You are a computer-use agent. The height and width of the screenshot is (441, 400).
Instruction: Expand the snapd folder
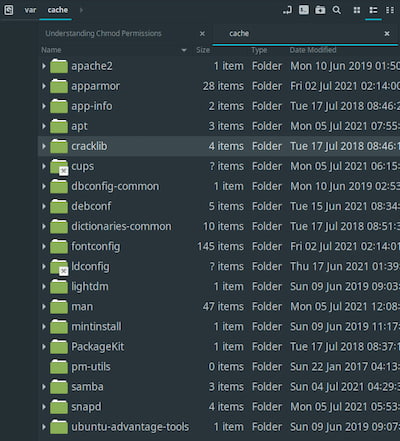tap(44, 407)
